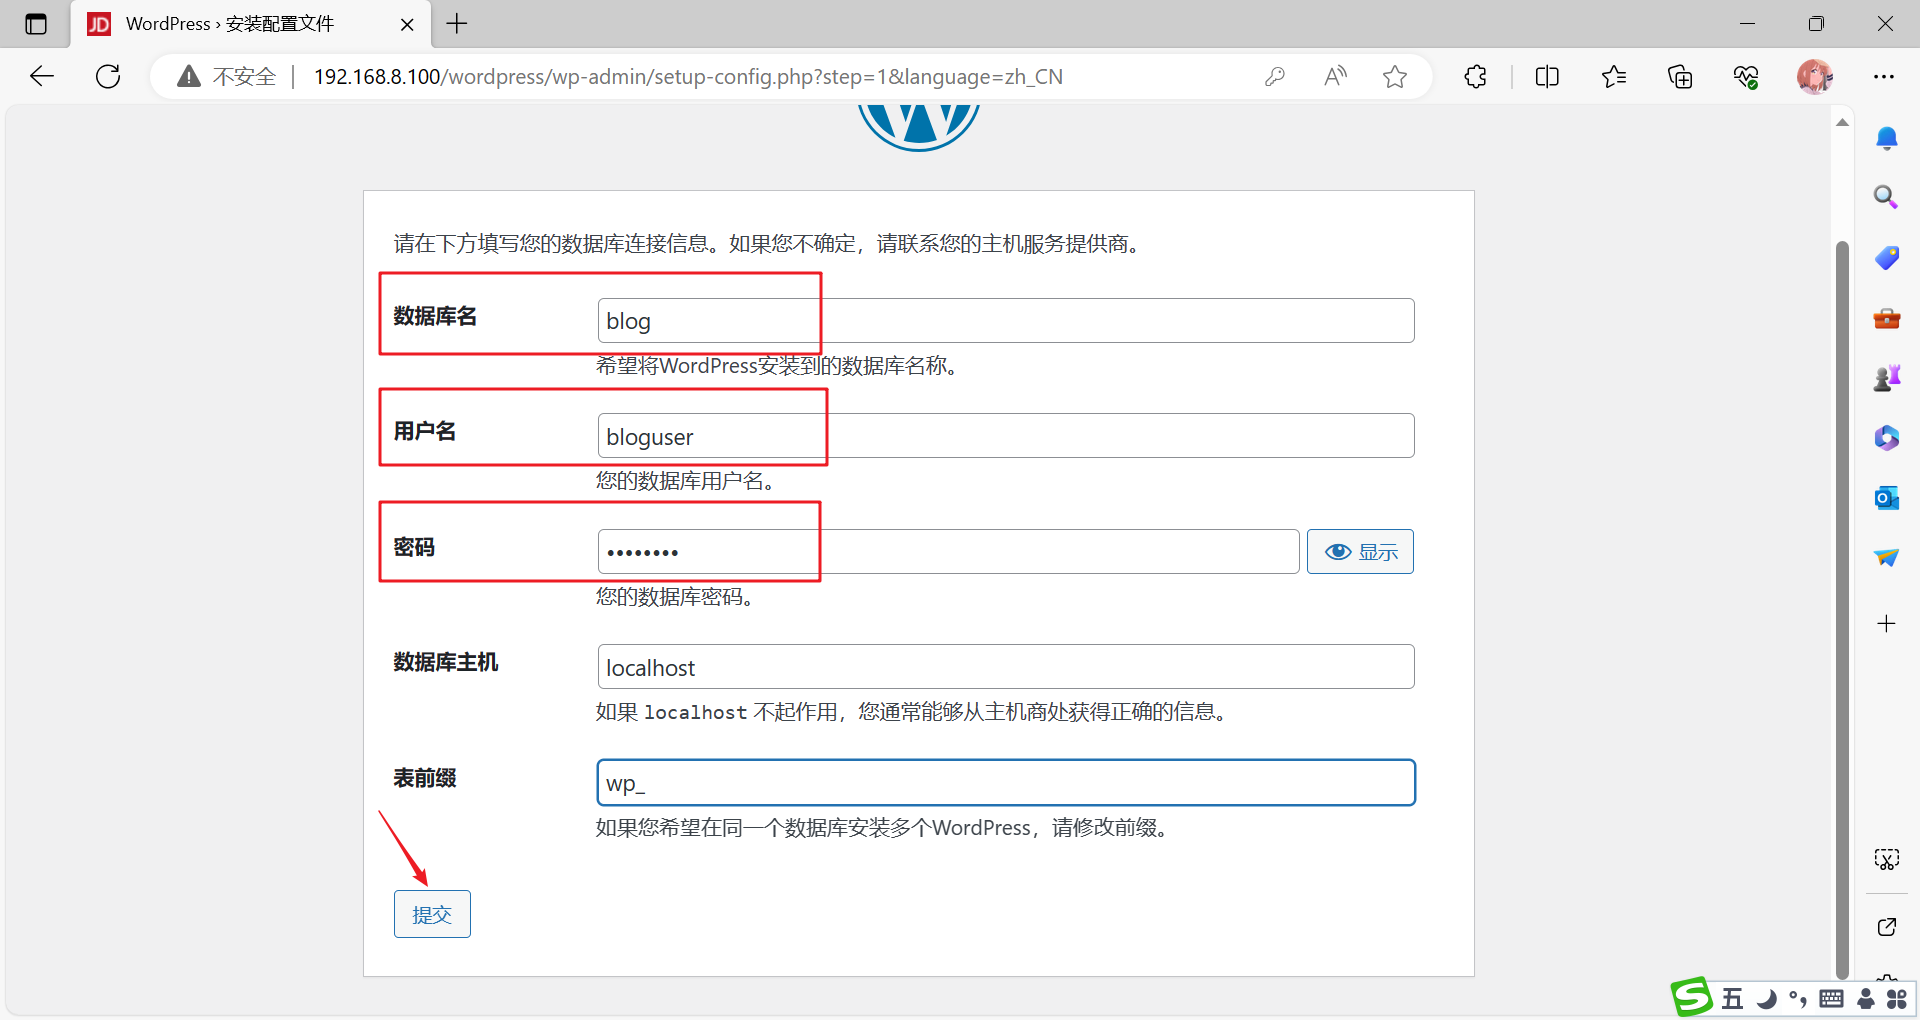Click the 您的数据库用户名 hint text
Viewport: 1920px width, 1020px height.
[x=686, y=481]
